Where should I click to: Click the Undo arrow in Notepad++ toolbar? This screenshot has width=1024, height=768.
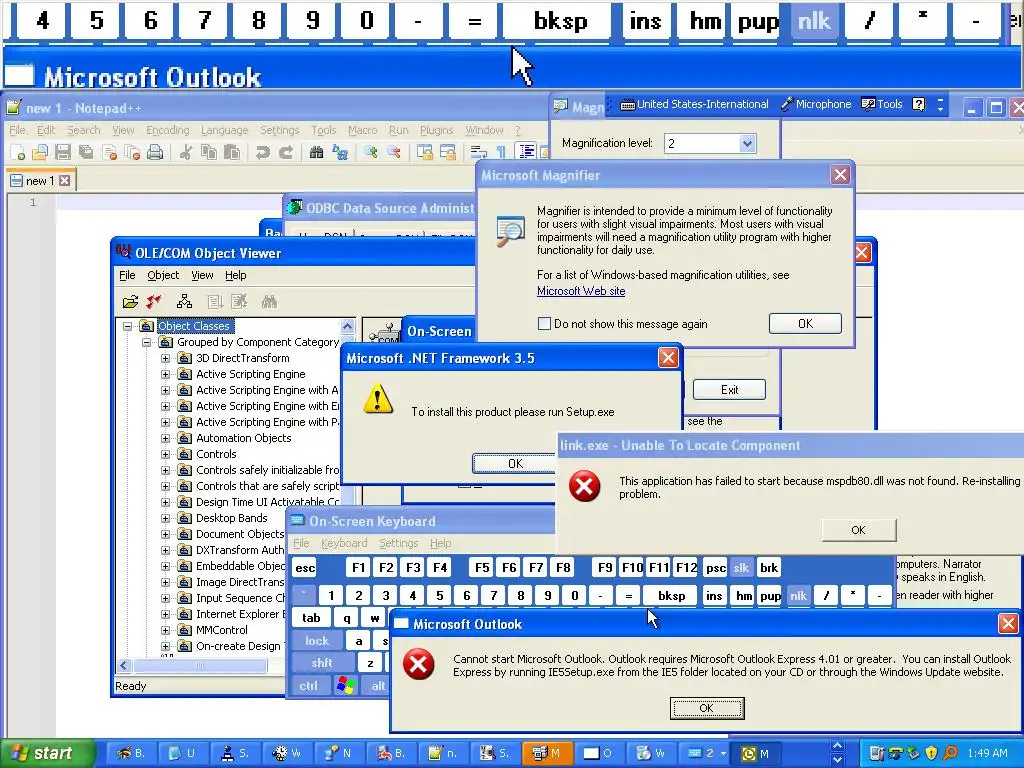[x=263, y=153]
